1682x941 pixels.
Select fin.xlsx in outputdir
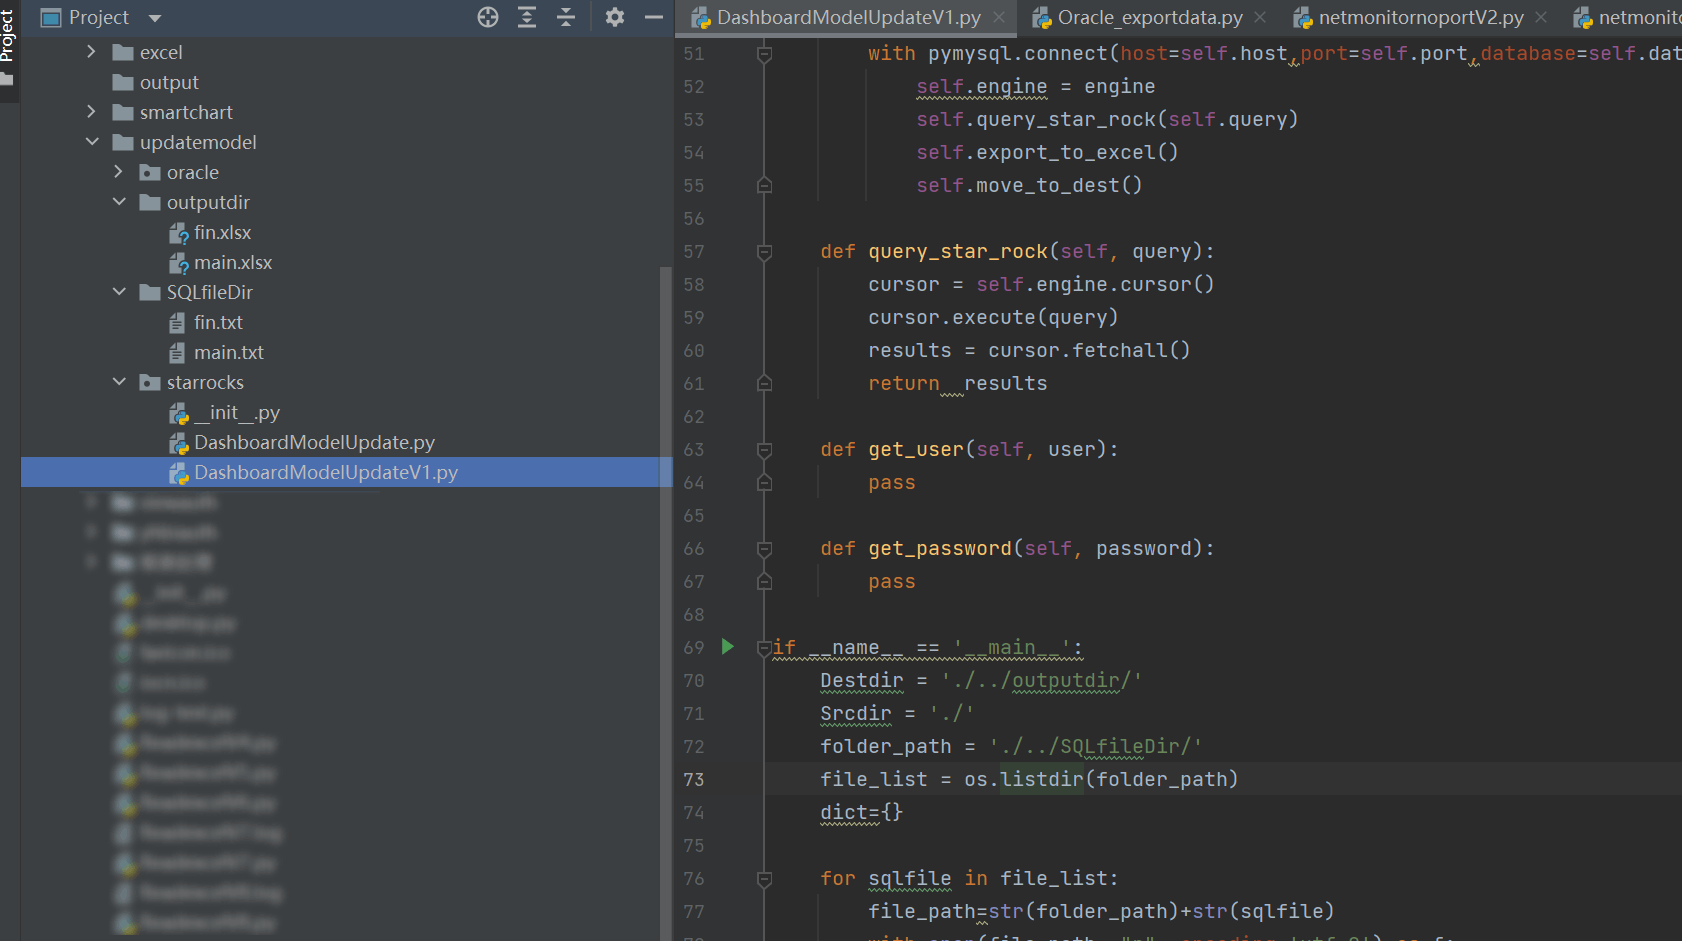coord(222,232)
